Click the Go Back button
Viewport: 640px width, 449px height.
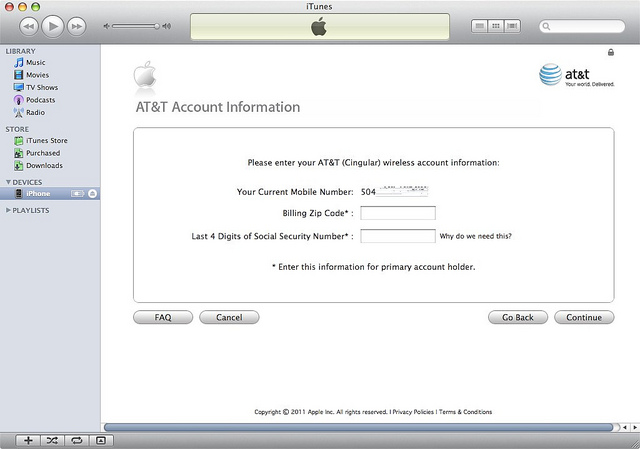pyautogui.click(x=518, y=317)
